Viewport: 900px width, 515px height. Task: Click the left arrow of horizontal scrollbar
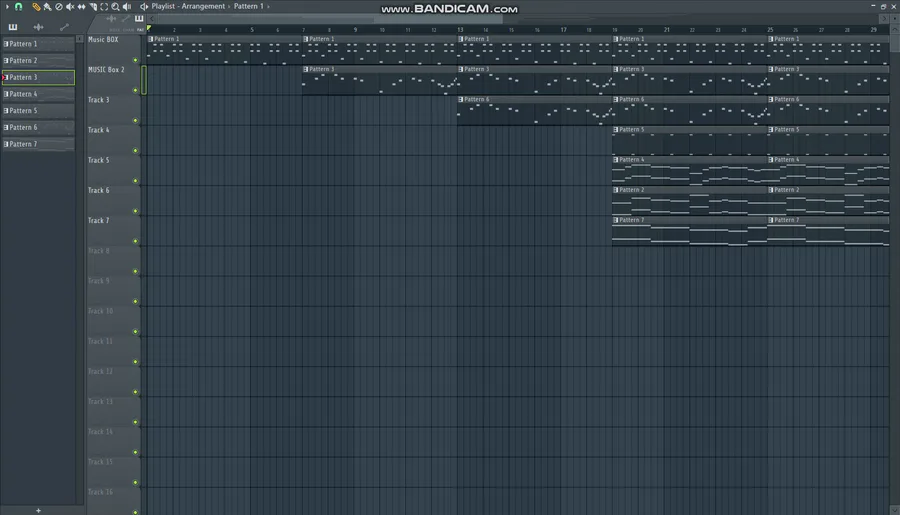[x=152, y=19]
